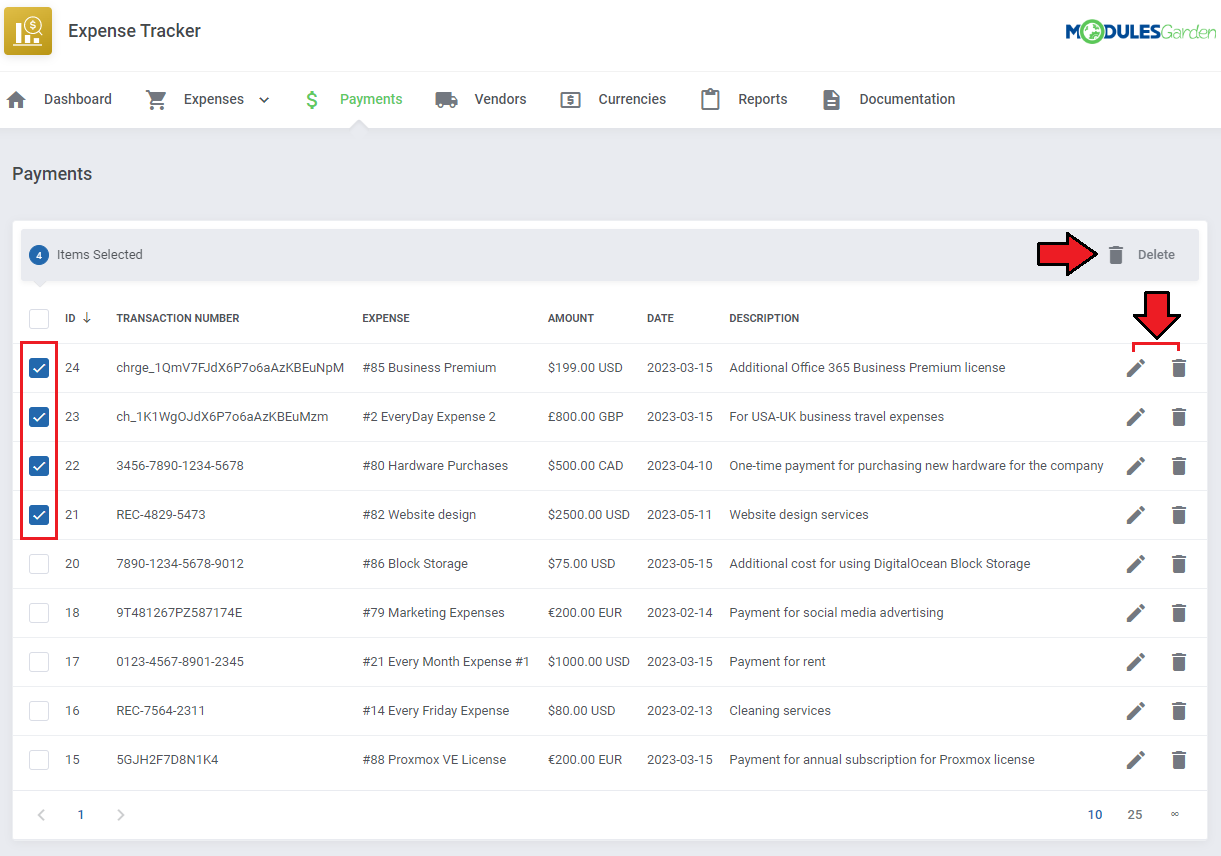Image resolution: width=1221 pixels, height=856 pixels.
Task: Delete payment 24 with trash icon
Action: (x=1179, y=368)
